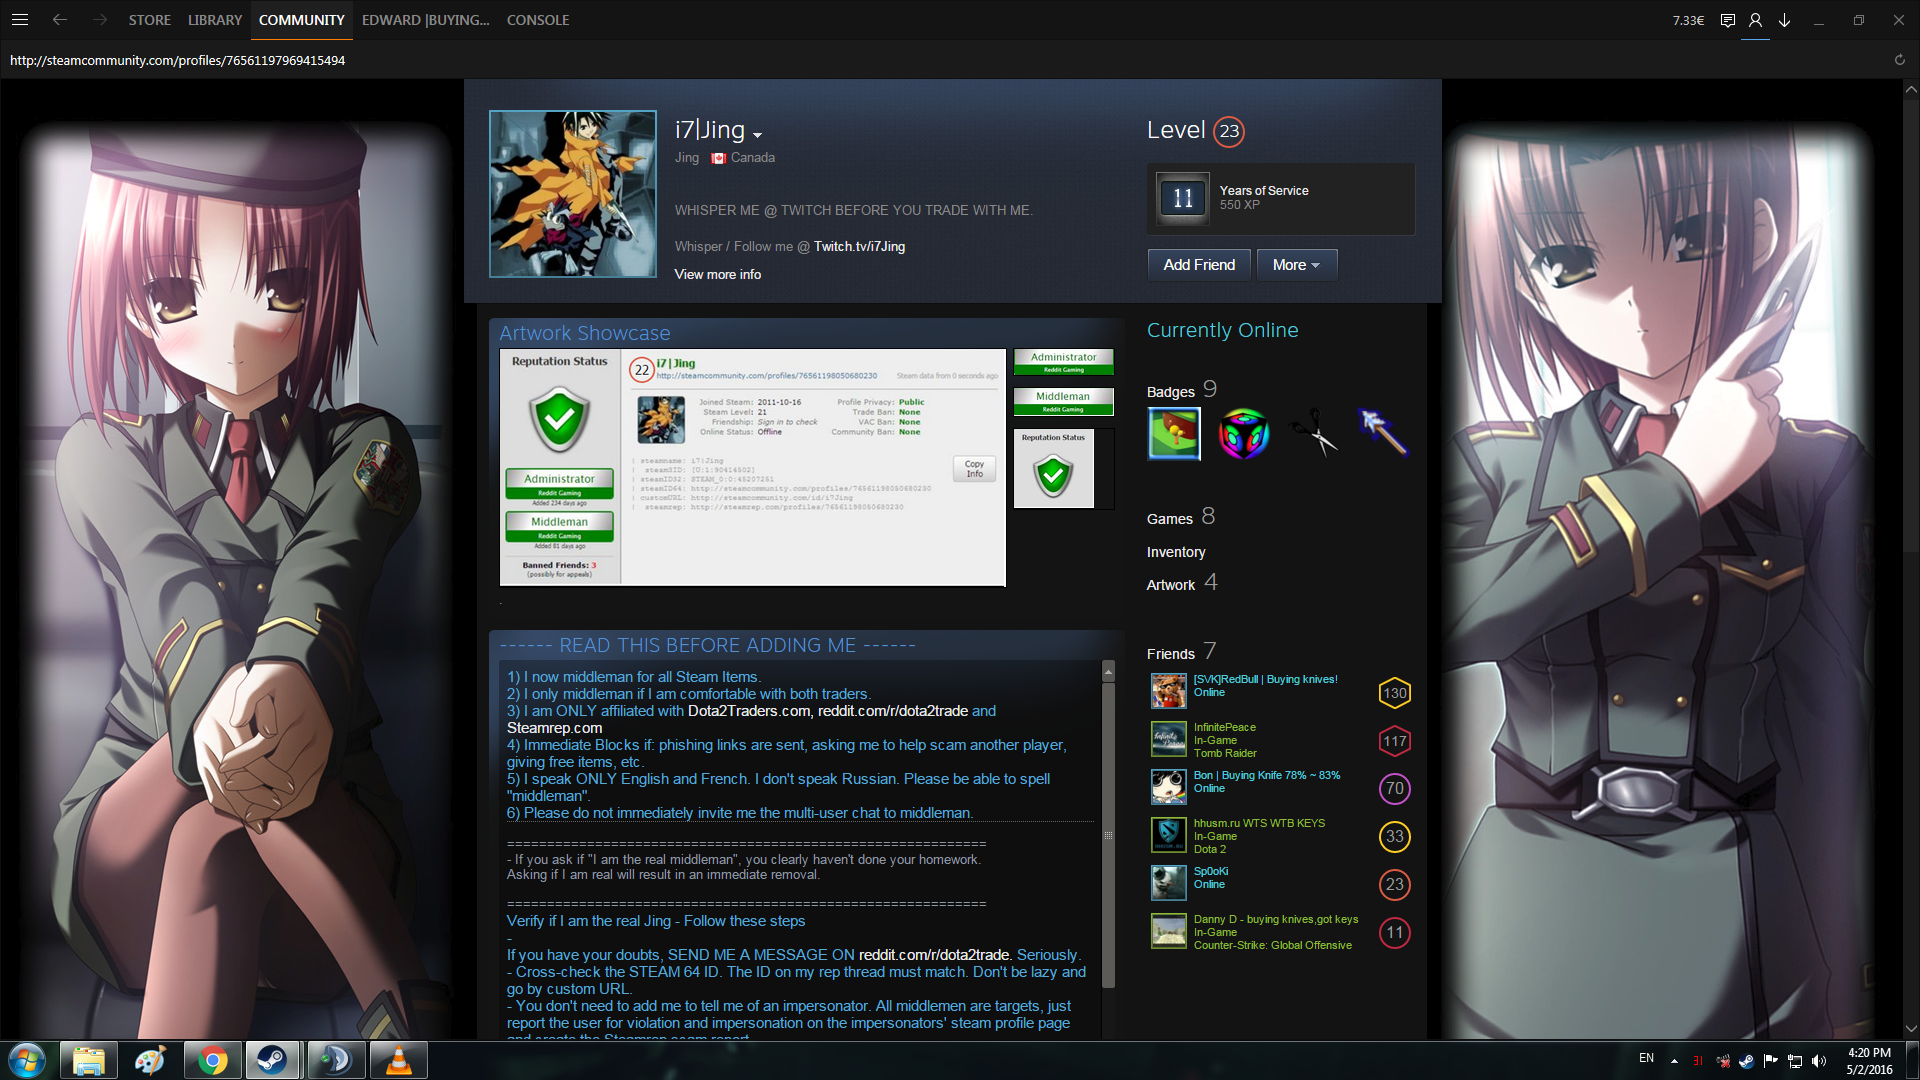The width and height of the screenshot is (1920, 1080).
Task: Click the info box scrollbar
Action: click(1108, 835)
